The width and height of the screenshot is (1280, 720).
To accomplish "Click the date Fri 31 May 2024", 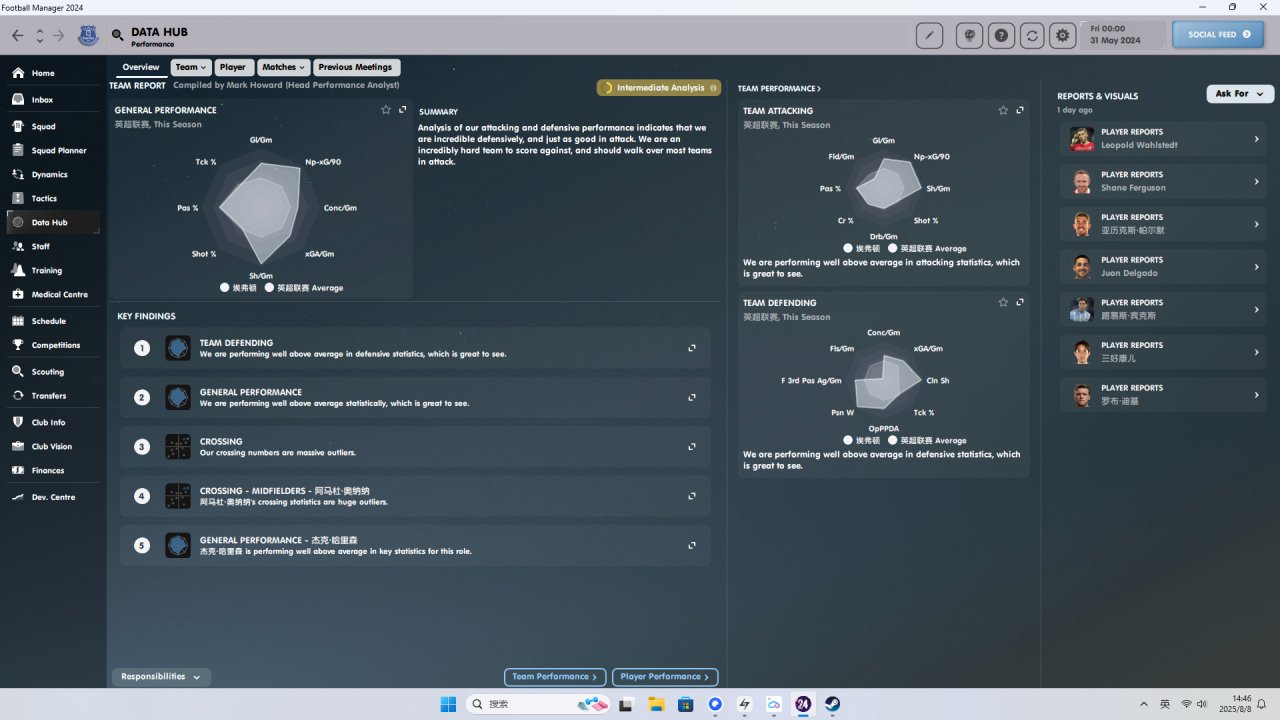I will (1125, 35).
